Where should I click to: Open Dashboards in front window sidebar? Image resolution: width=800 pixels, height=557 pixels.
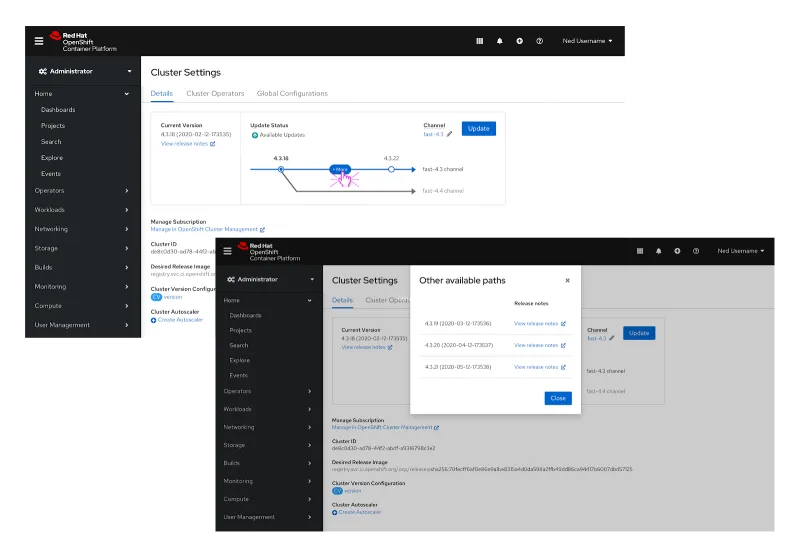coord(245,315)
